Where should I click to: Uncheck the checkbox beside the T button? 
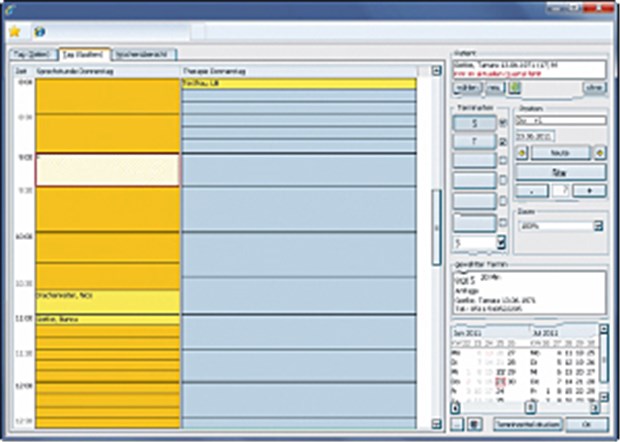[503, 142]
